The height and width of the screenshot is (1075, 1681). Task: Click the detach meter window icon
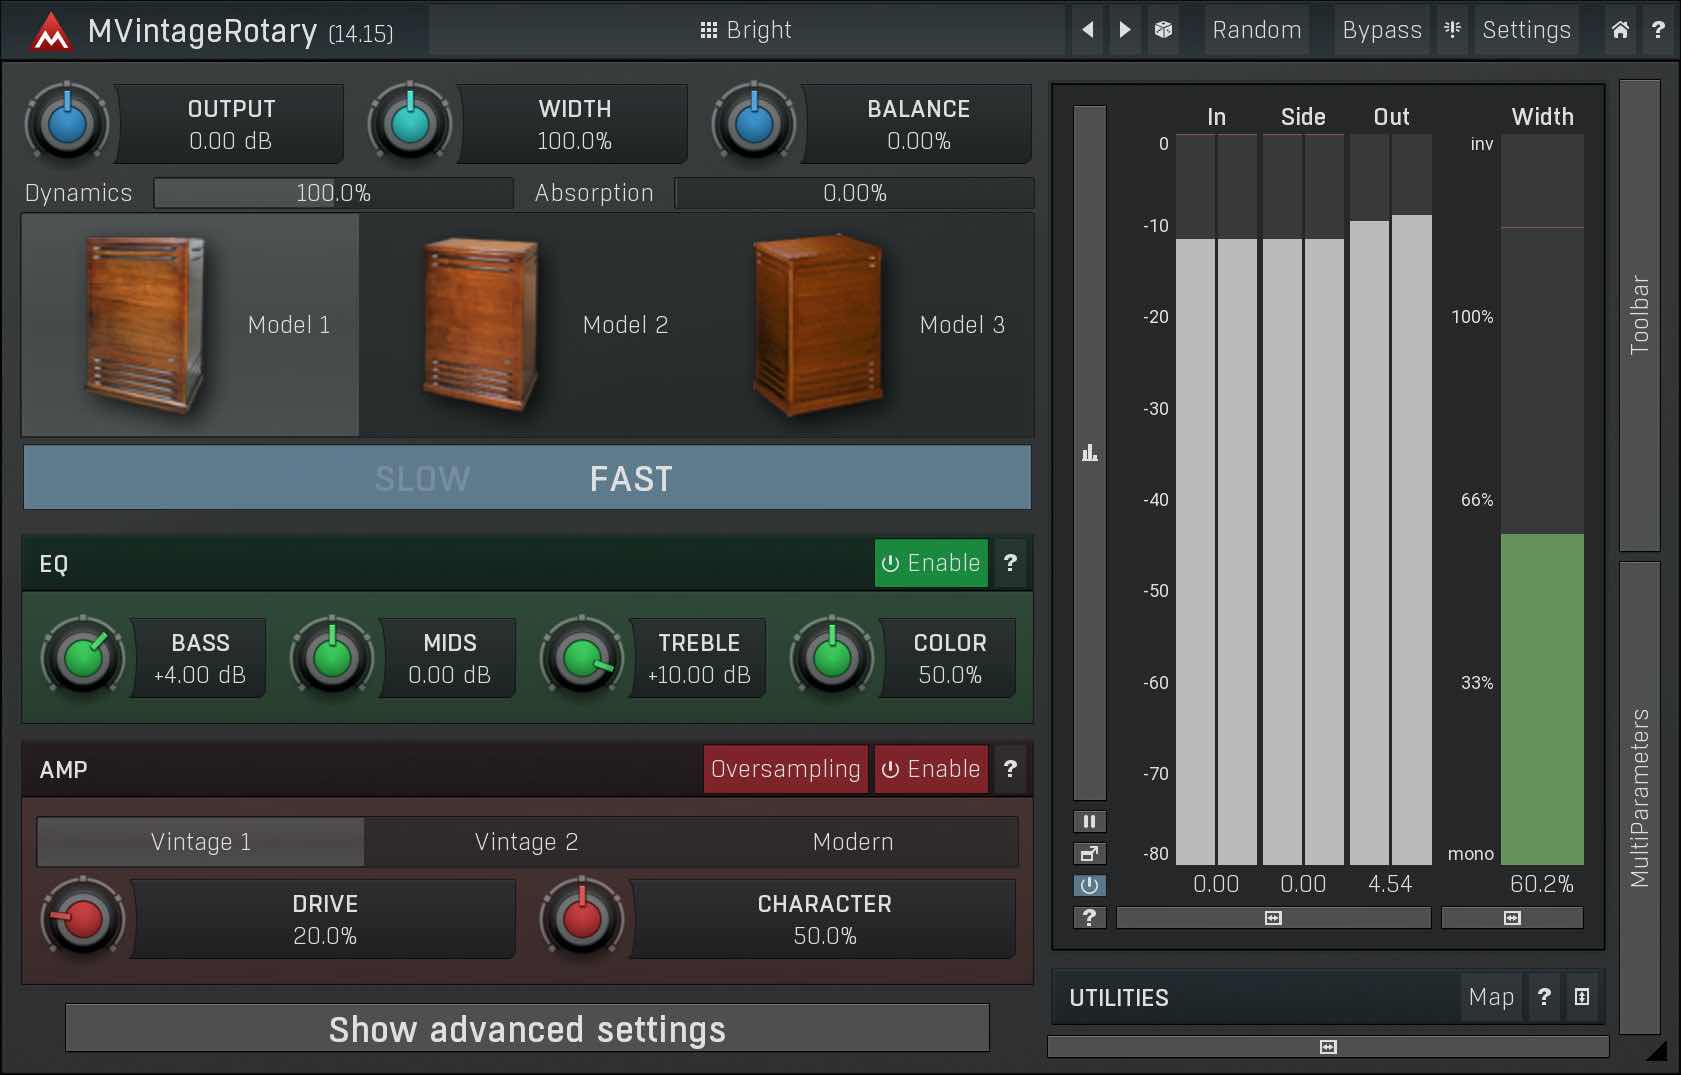point(1089,854)
